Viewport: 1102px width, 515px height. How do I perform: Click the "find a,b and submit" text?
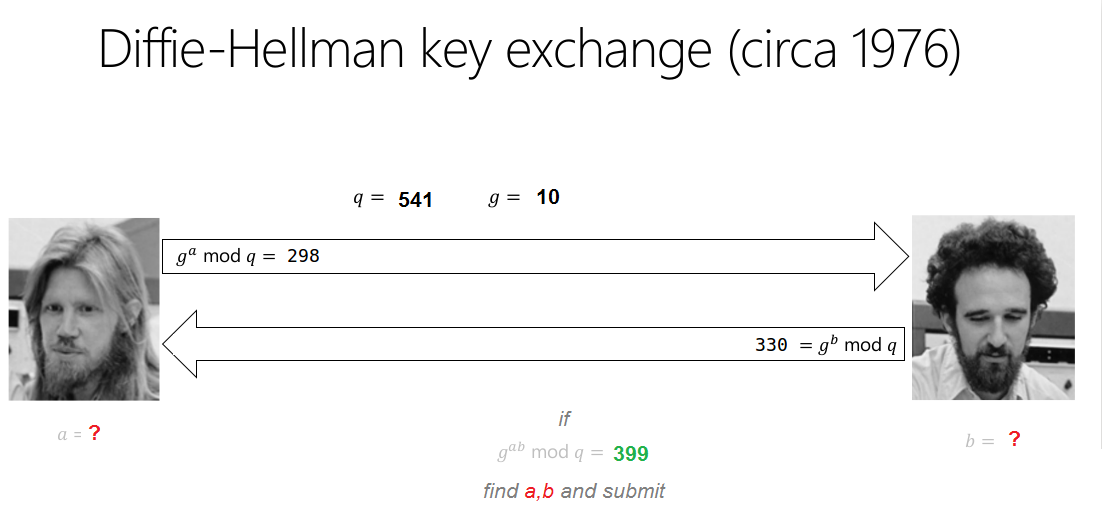point(573,491)
